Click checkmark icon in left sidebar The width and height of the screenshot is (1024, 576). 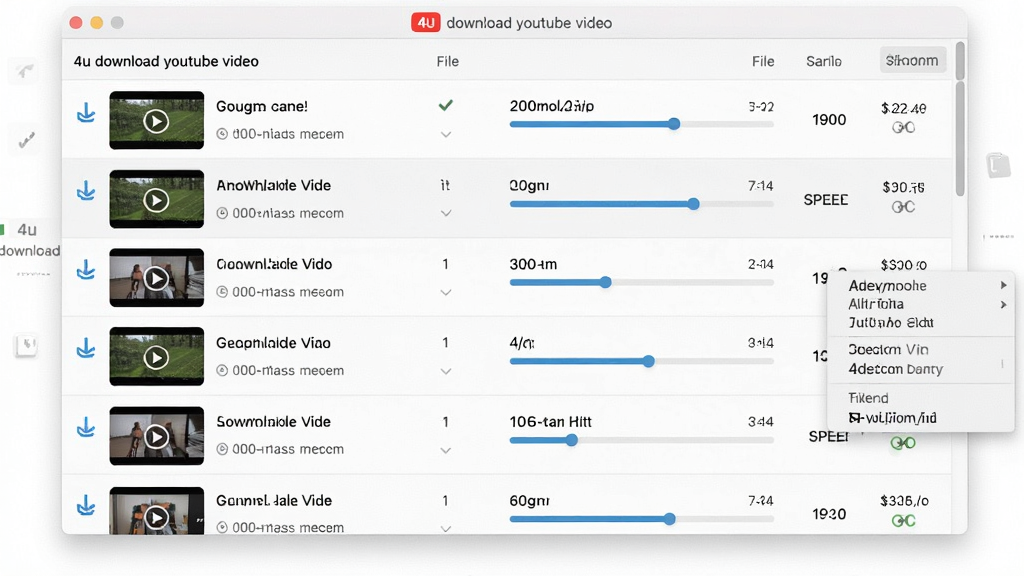26,140
